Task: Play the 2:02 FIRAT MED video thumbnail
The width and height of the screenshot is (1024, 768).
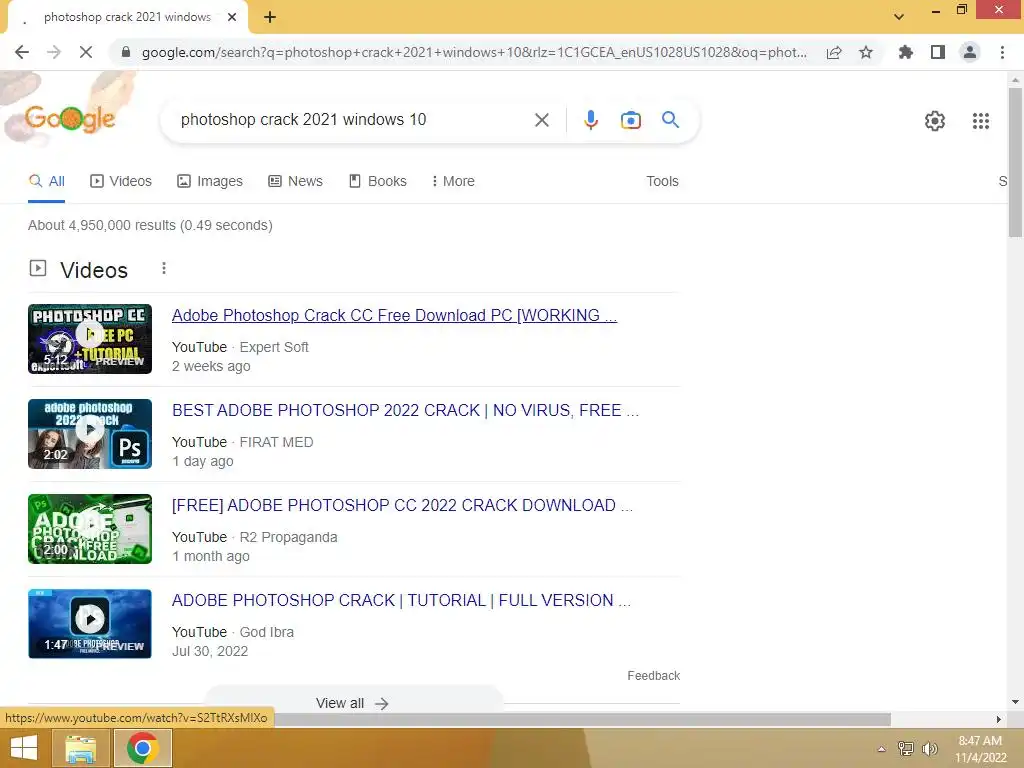Action: 90,434
